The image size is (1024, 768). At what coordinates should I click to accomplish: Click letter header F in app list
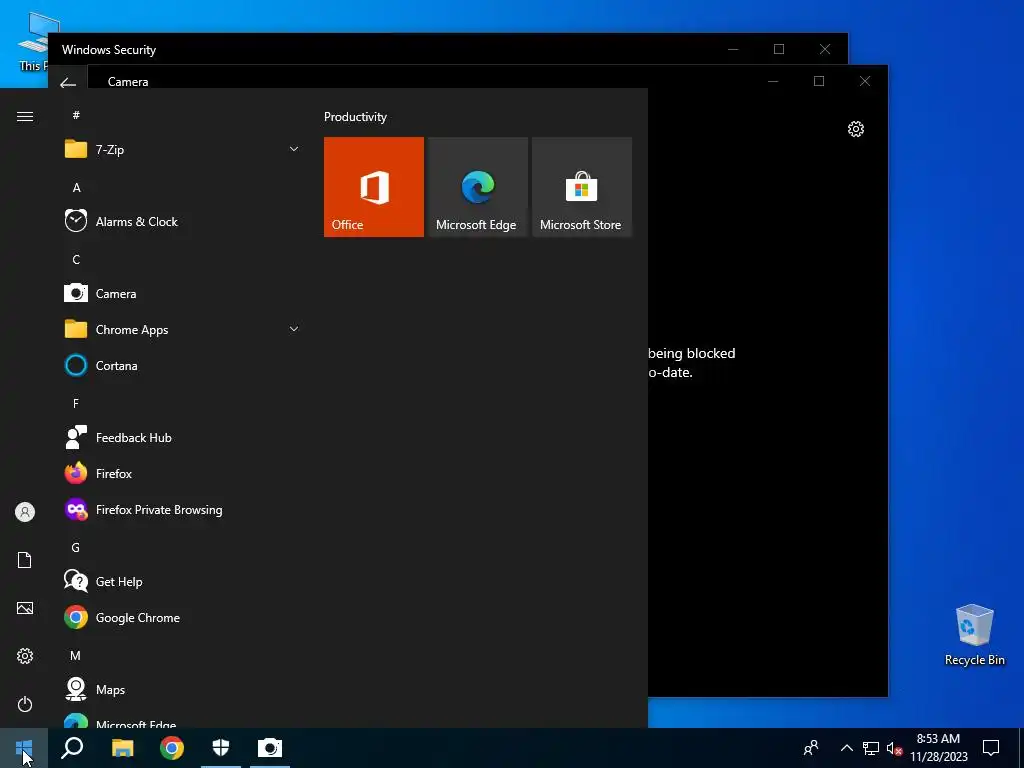76,404
